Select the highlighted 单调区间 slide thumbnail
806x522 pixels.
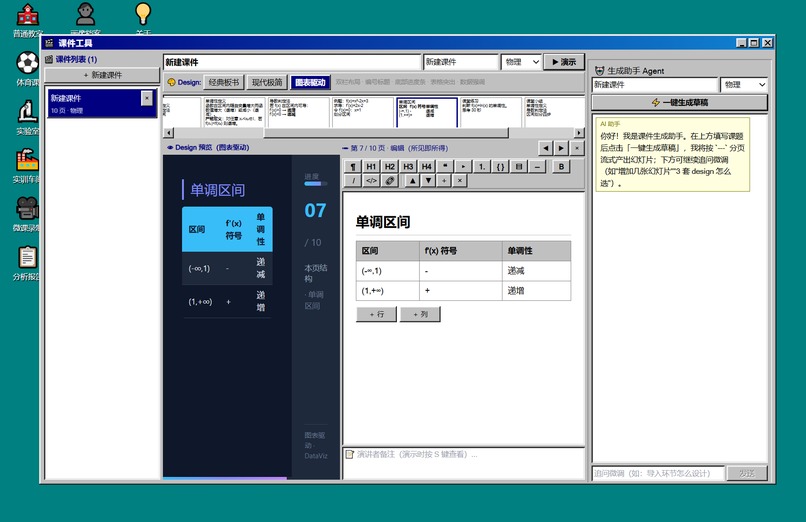(x=427, y=112)
